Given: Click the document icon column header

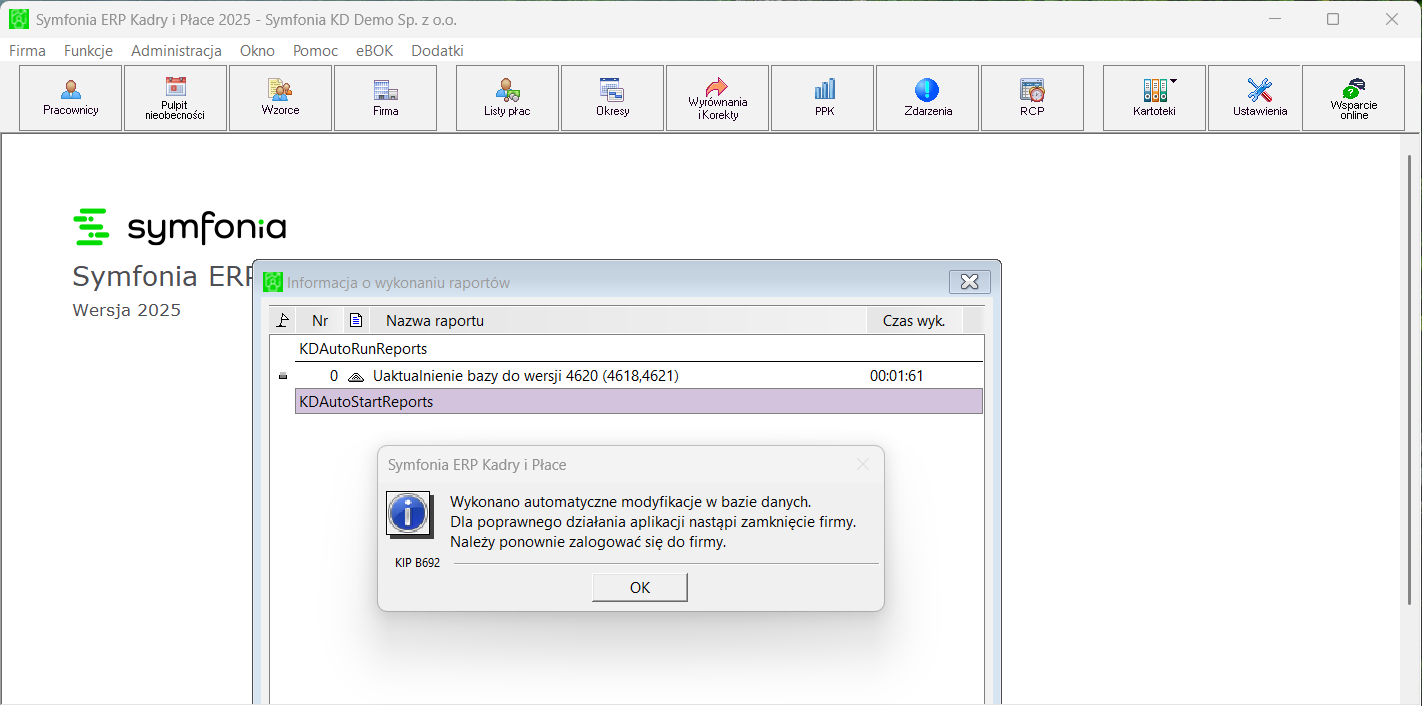Looking at the screenshot, I should pyautogui.click(x=356, y=321).
